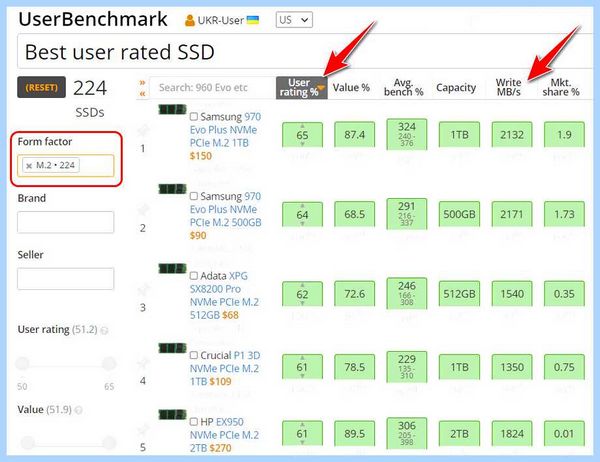600x462 pixels.
Task: Check the Samsung 970 Evo Plus 500GB checkbox
Action: point(194,196)
